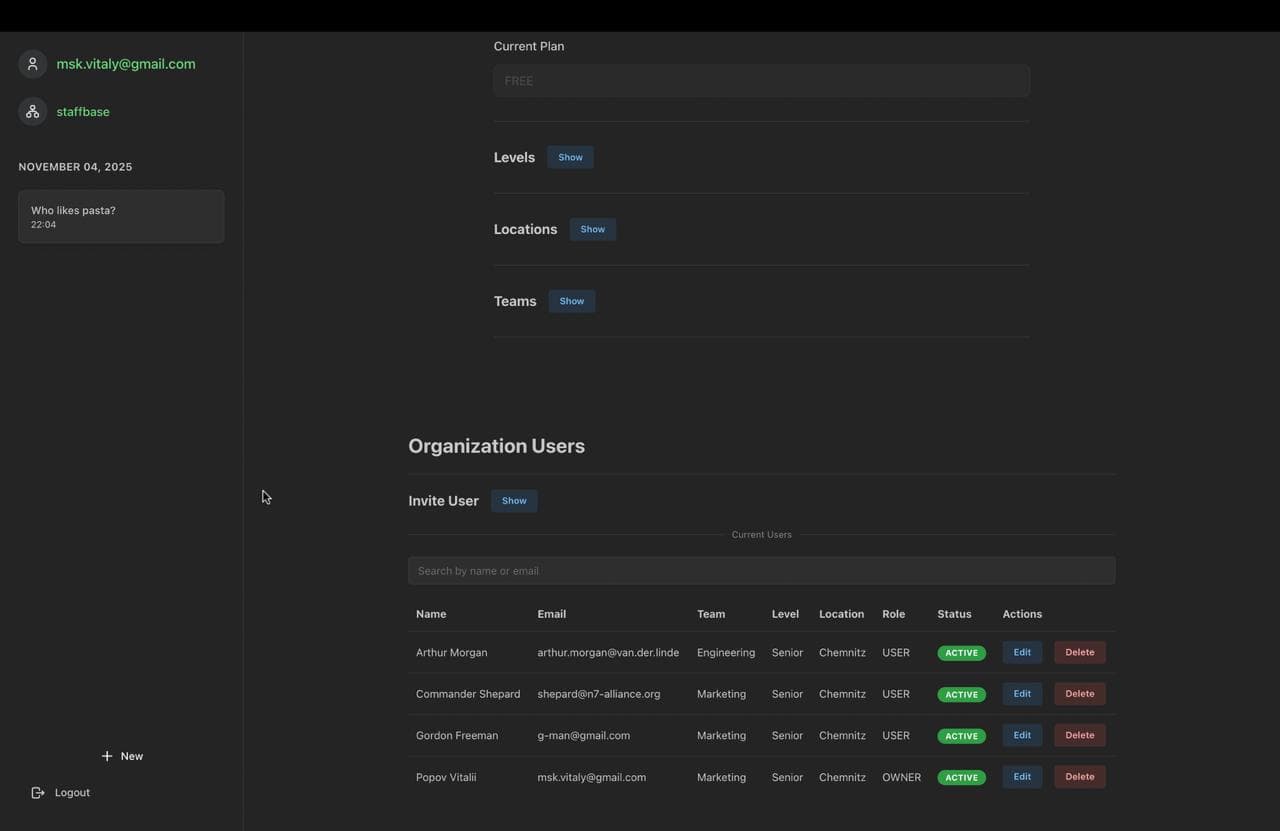Select the name Popov Vitalii

446,777
